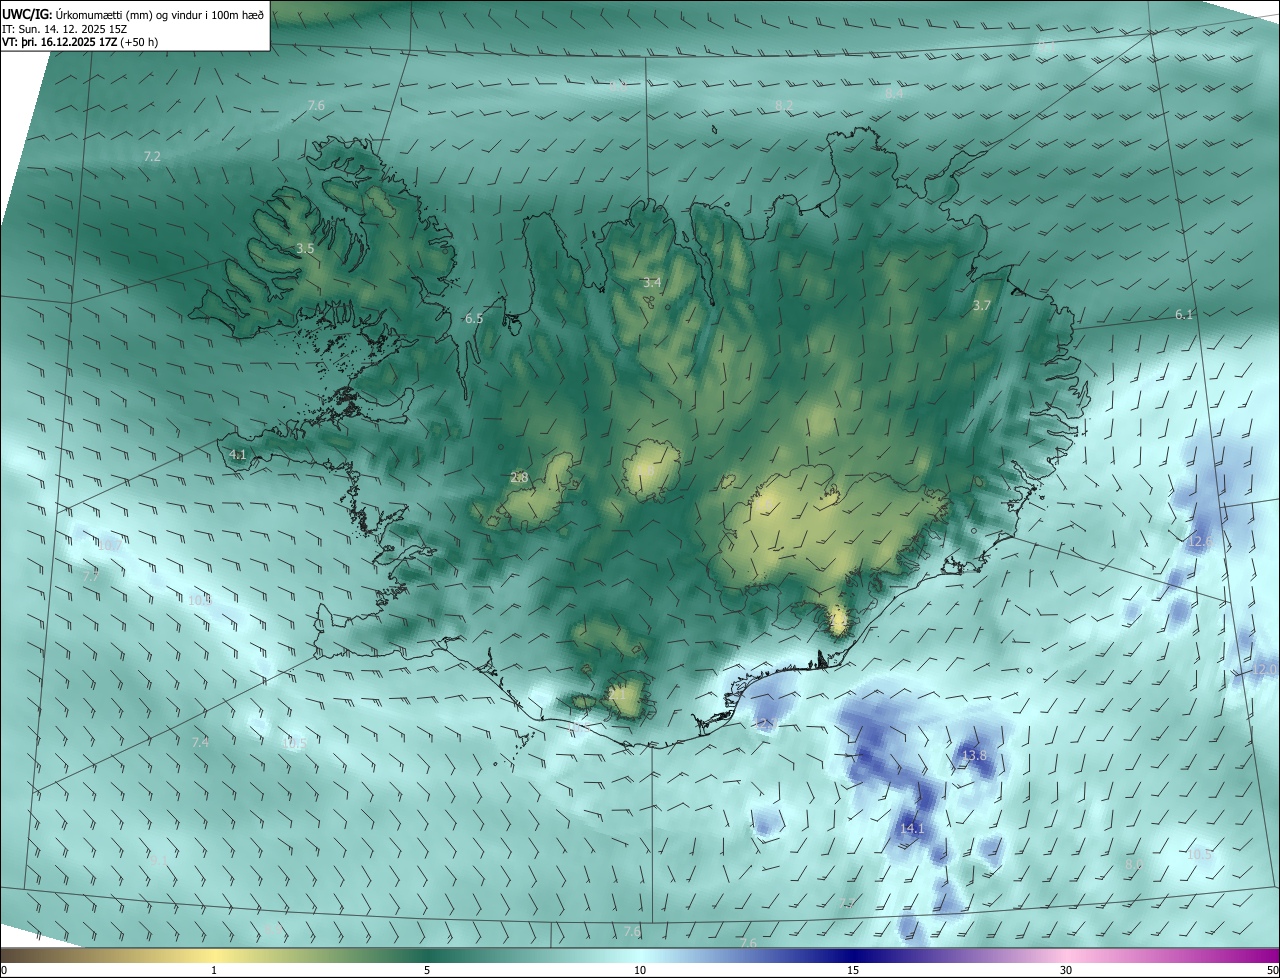Click the initial time 'IT: Sun. 14. 12. 2025 15Z'
Image resolution: width=1280 pixels, height=978 pixels.
pyautogui.click(x=66, y=29)
